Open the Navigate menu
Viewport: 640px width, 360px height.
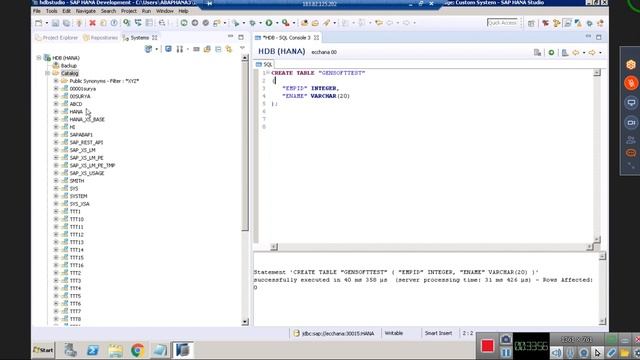point(86,11)
